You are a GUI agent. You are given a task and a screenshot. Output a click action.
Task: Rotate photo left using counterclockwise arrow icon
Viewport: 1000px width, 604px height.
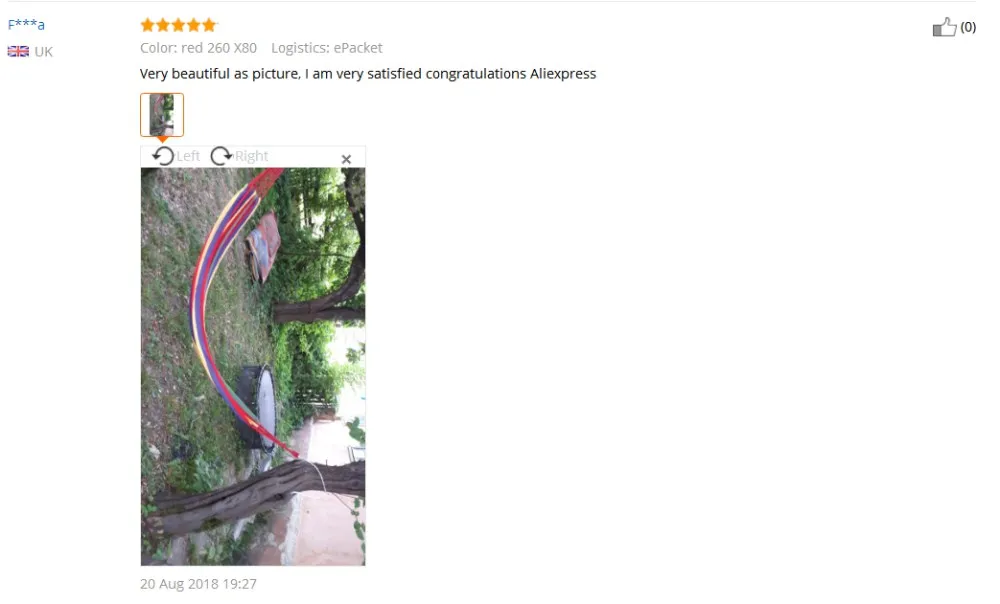click(x=163, y=156)
